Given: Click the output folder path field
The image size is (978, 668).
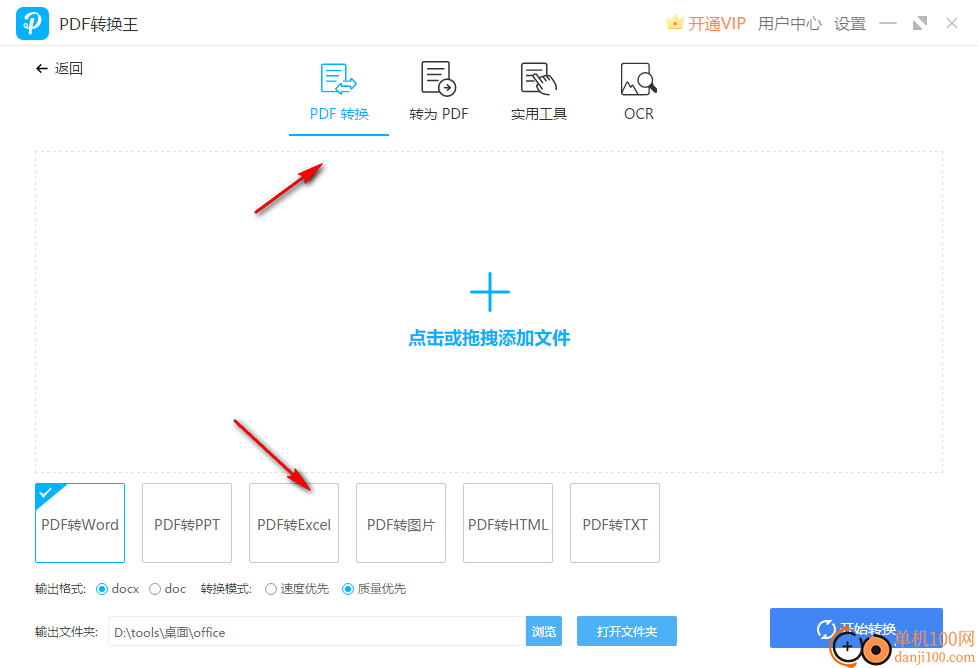Looking at the screenshot, I should (x=317, y=632).
